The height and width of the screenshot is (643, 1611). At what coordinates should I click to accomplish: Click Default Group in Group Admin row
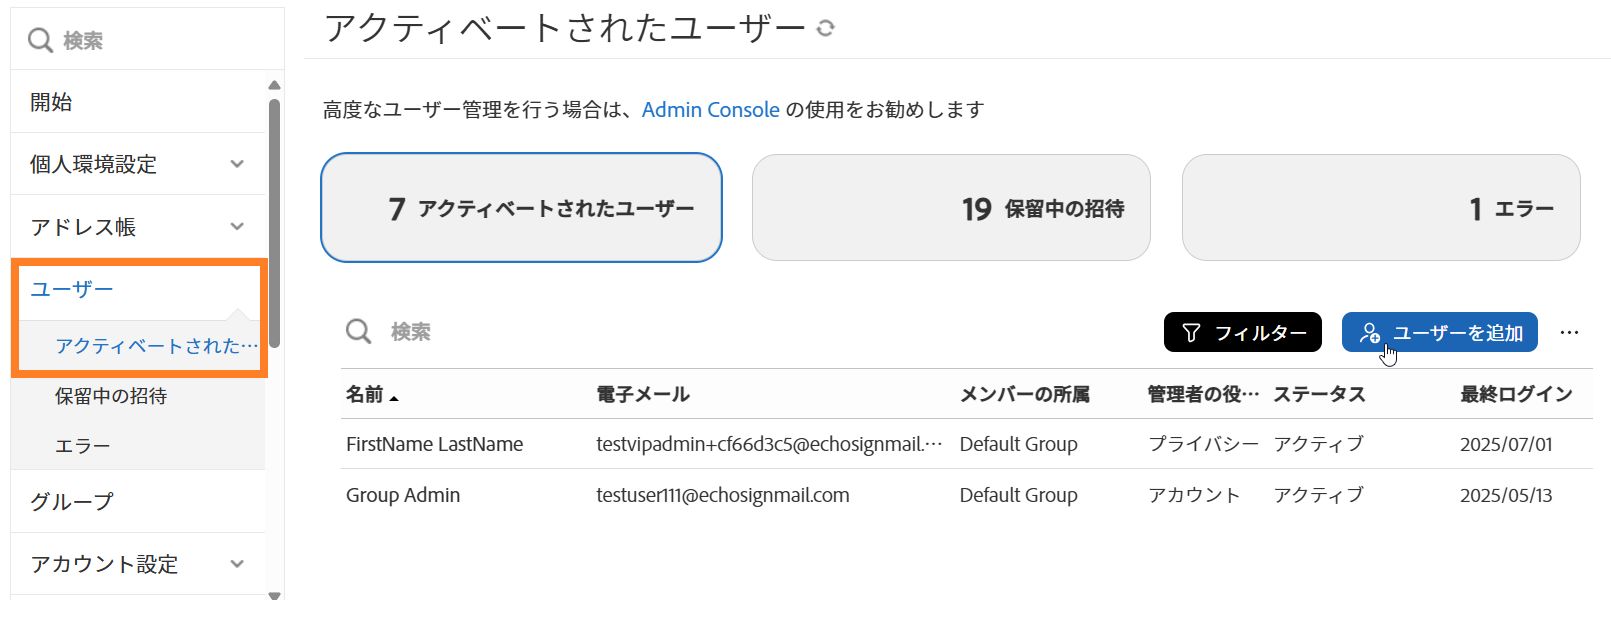click(x=1018, y=495)
